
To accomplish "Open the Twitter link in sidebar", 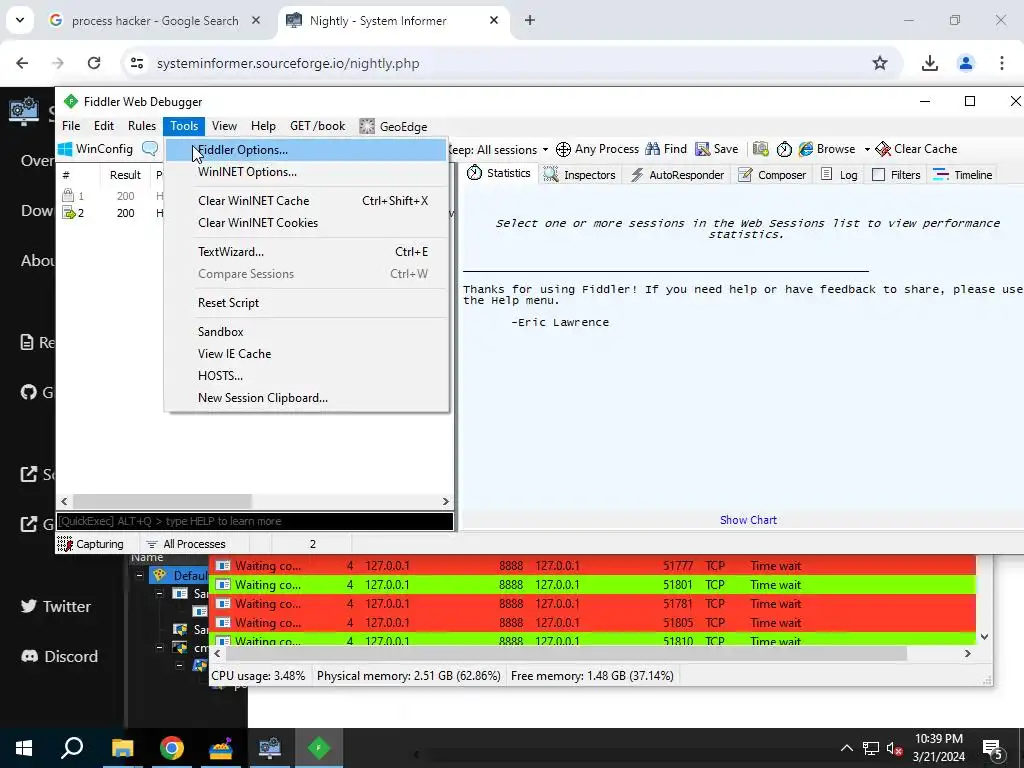I will (x=56, y=606).
